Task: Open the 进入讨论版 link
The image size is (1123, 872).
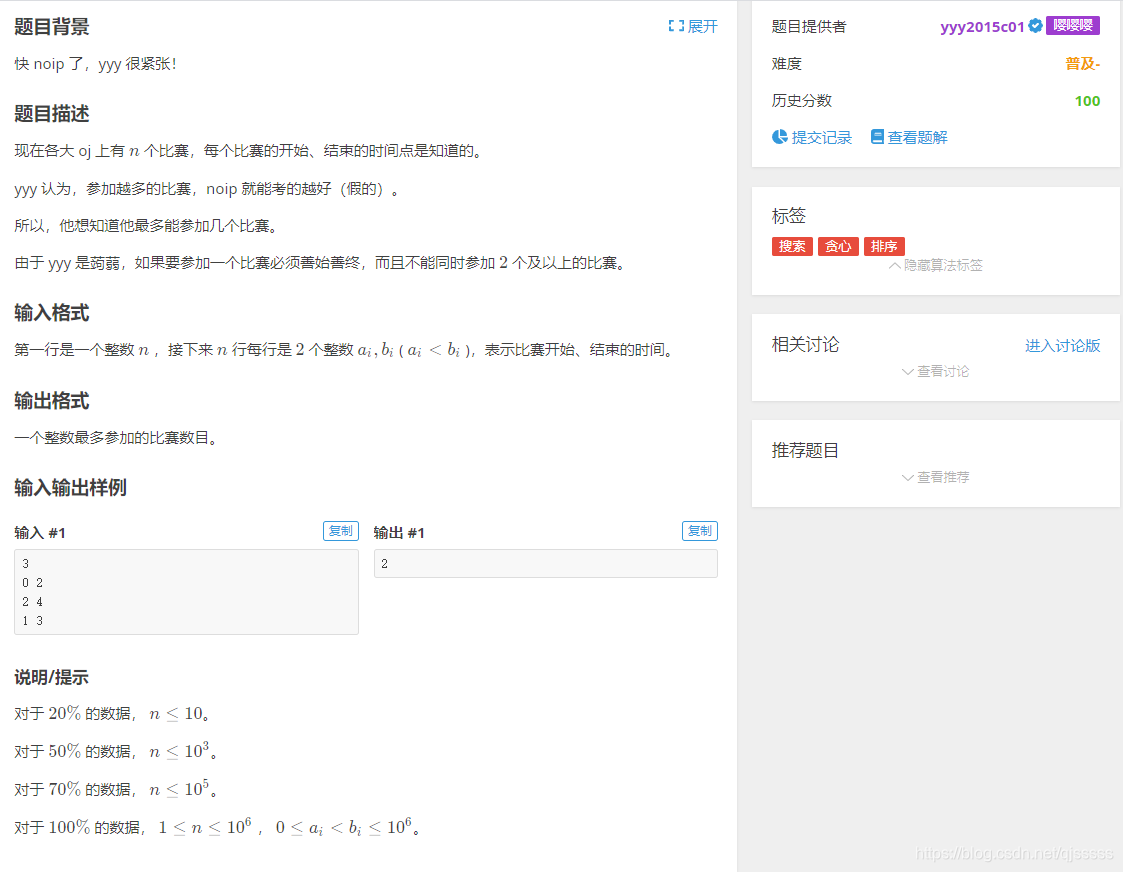Action: coord(1062,345)
